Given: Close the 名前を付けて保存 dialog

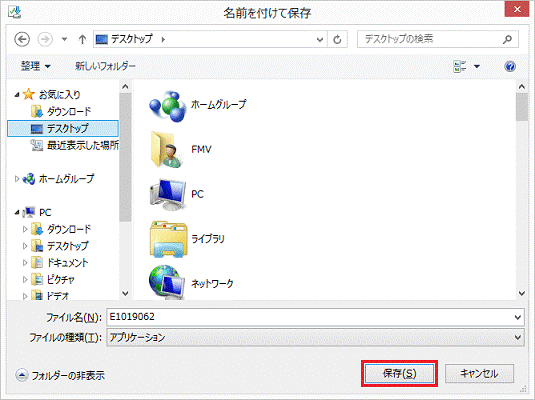Looking at the screenshot, I should click(517, 9).
